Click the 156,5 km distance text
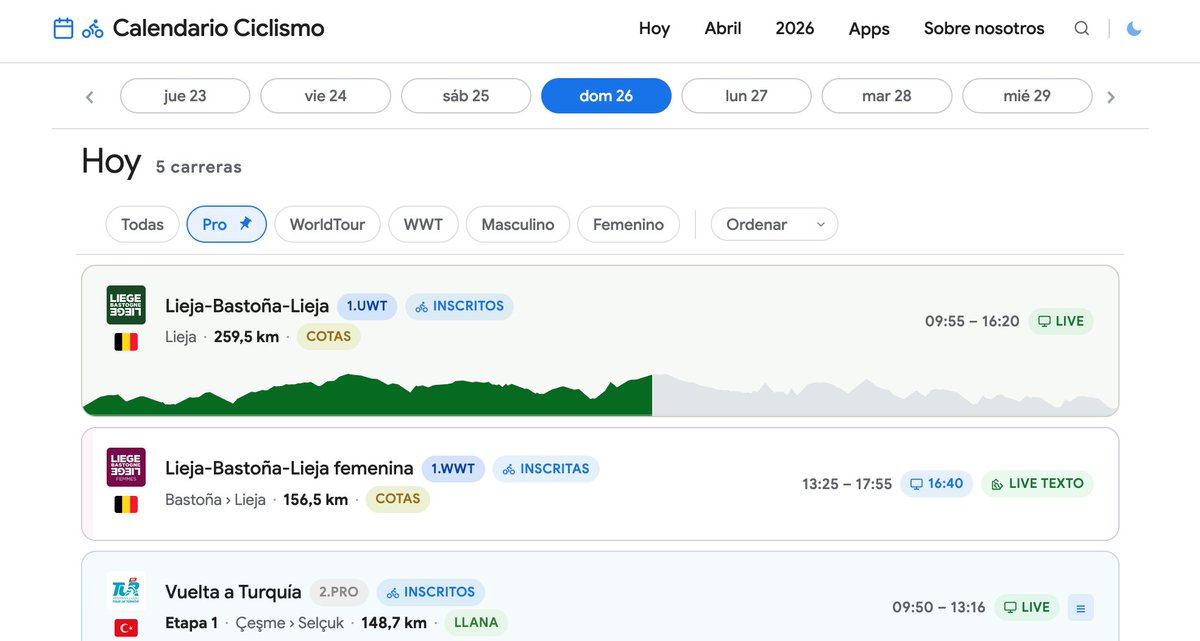The image size is (1200, 641). 316,499
